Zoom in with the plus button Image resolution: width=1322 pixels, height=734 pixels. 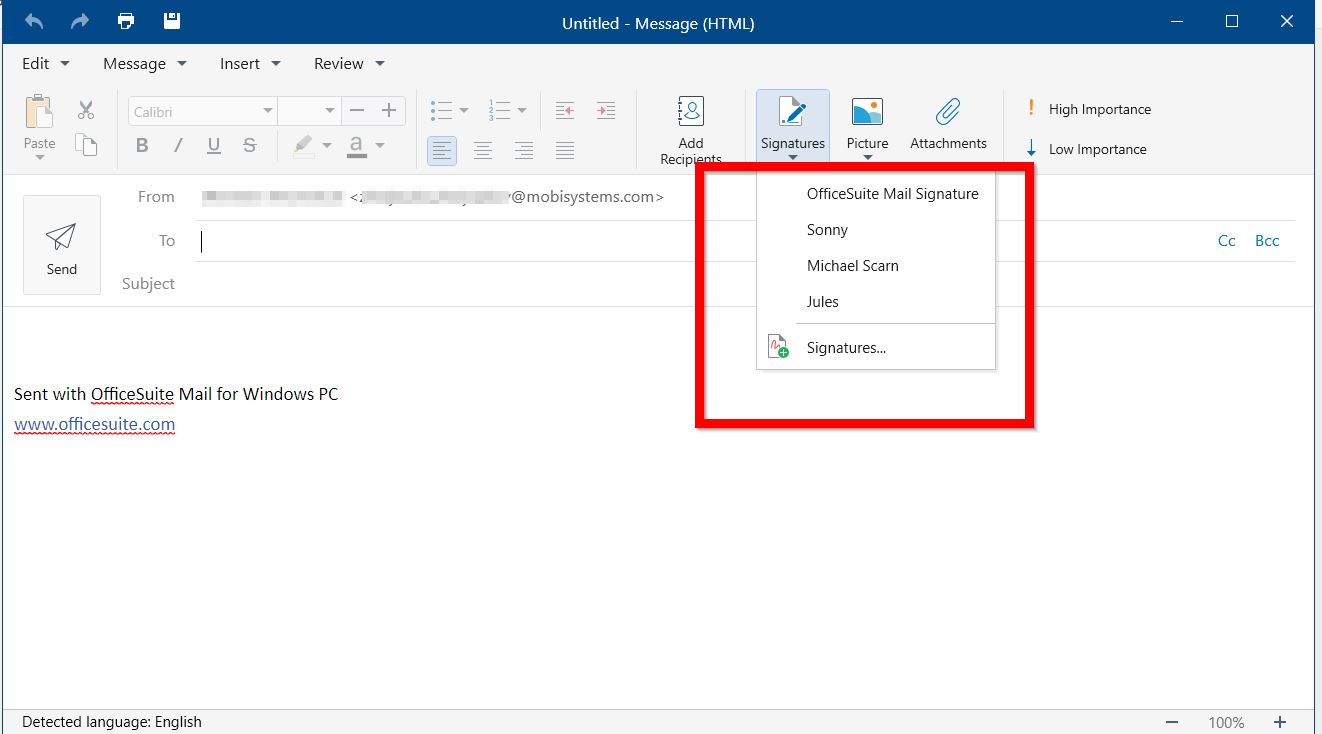(x=1280, y=722)
